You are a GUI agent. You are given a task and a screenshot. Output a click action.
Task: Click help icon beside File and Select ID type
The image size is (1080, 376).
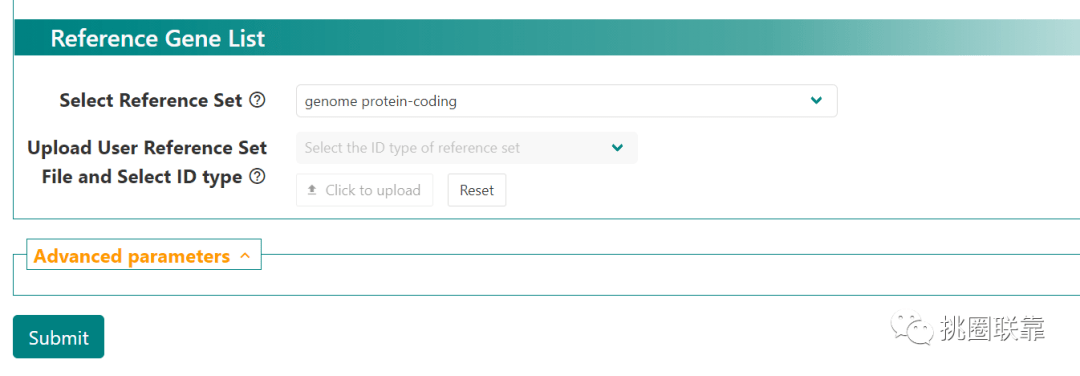click(257, 177)
